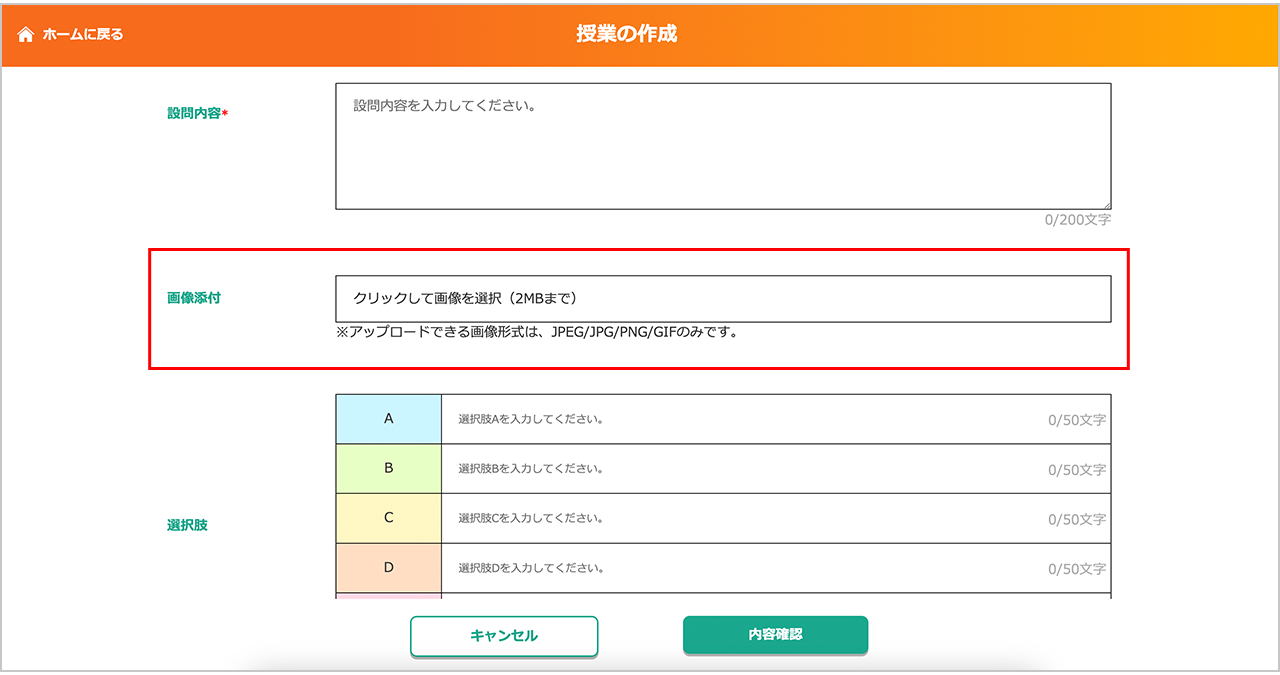Click the 0/200文字 character counter
Viewport: 1280px width, 675px height.
tap(1077, 219)
